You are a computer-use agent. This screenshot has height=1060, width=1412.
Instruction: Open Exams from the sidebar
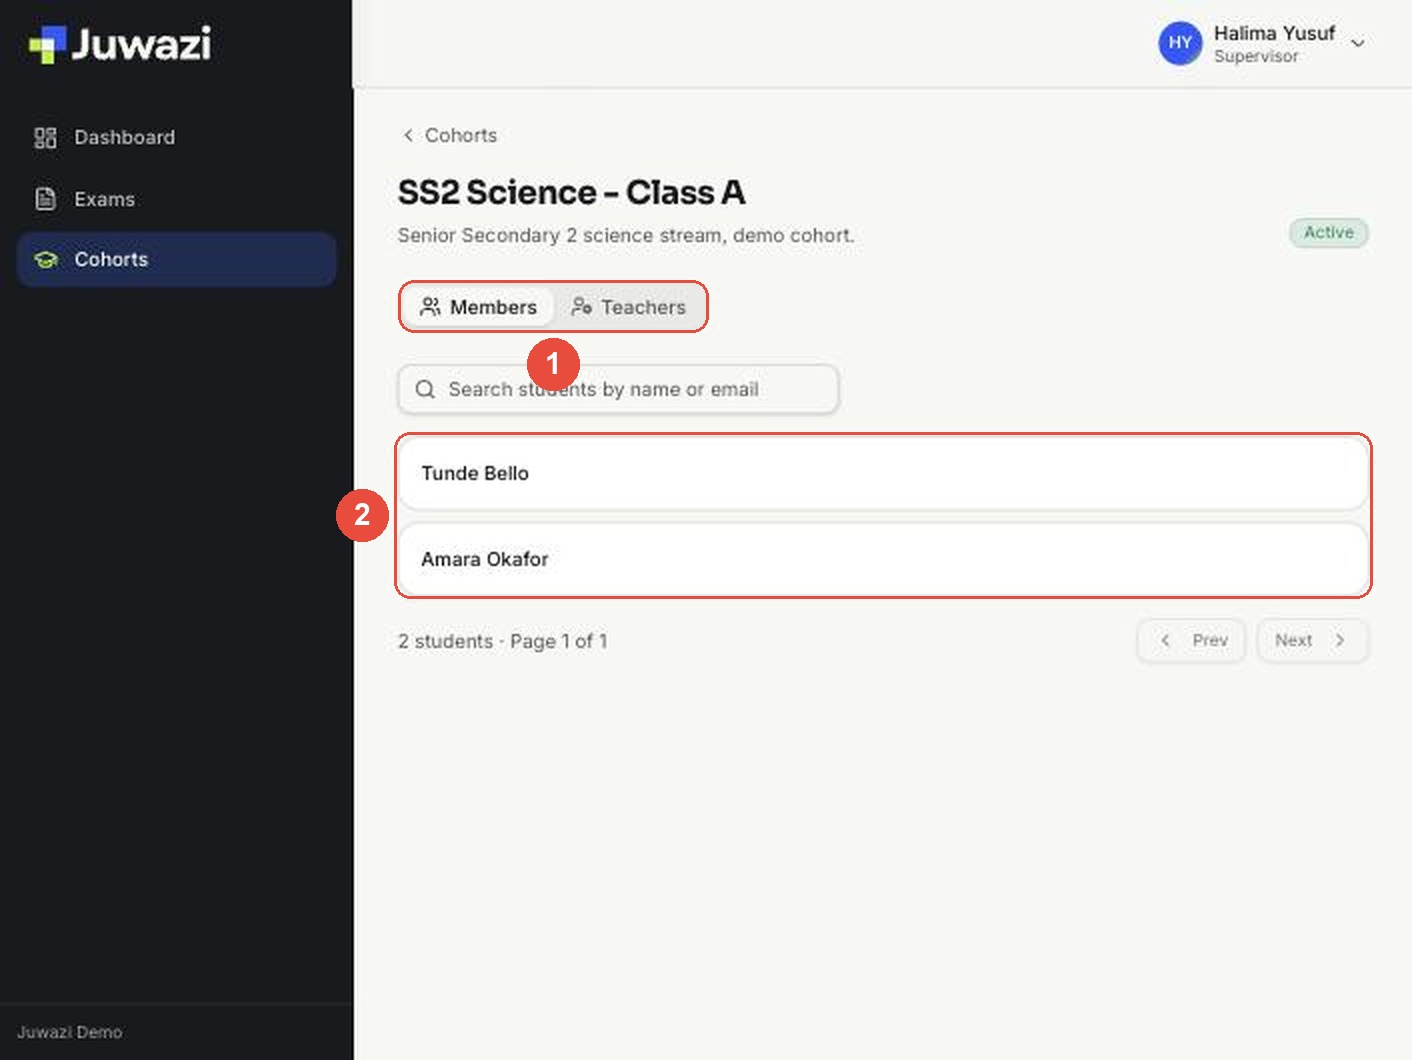coord(176,199)
